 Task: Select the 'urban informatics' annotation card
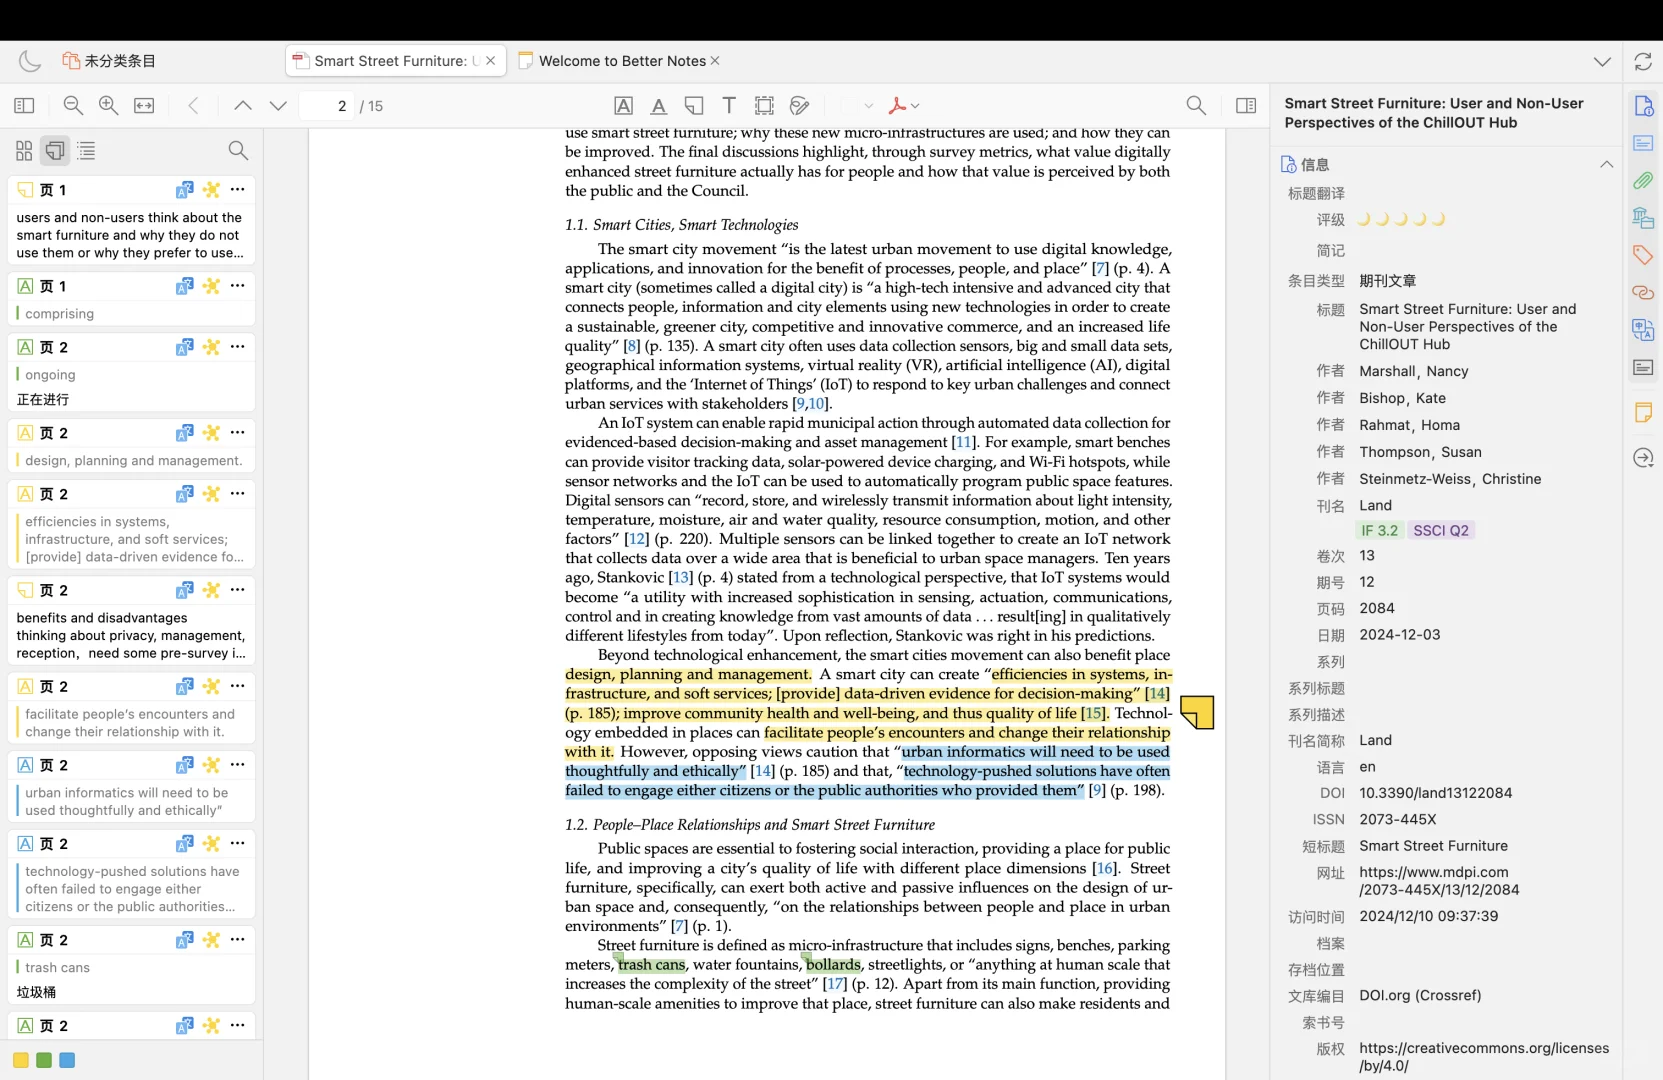131,787
